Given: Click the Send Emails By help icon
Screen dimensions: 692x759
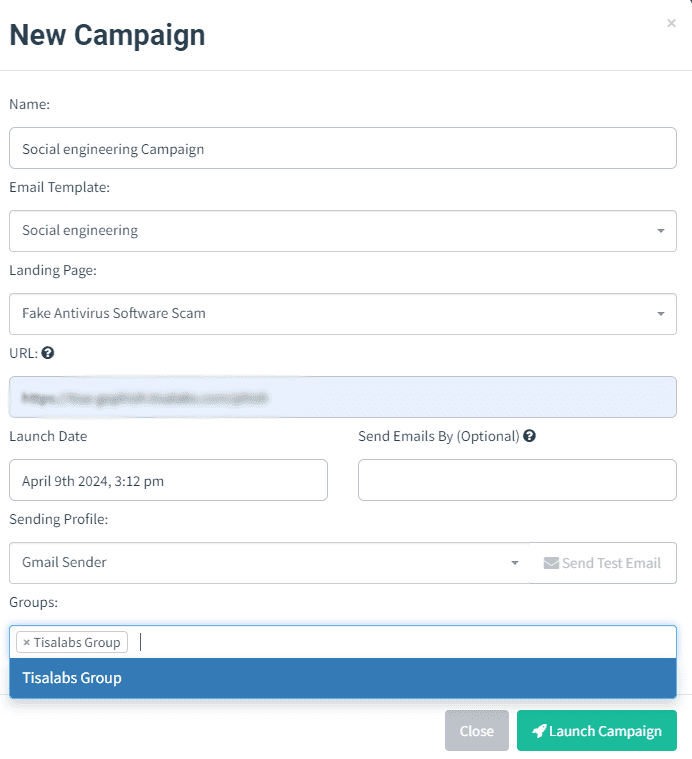Looking at the screenshot, I should tap(529, 436).
